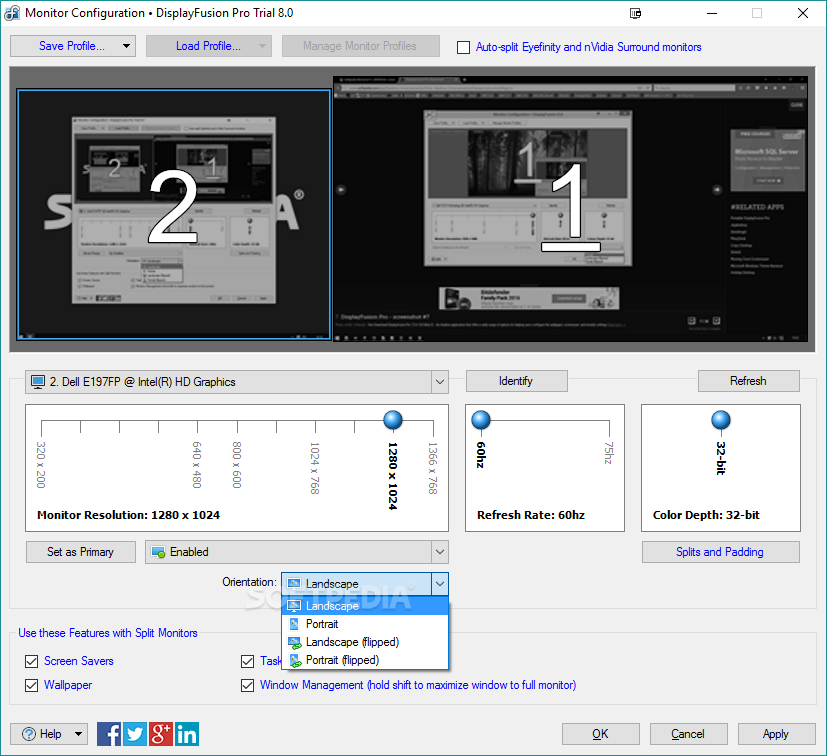Click the 800 x 600 resolution label
The image size is (827, 756).
(237, 465)
